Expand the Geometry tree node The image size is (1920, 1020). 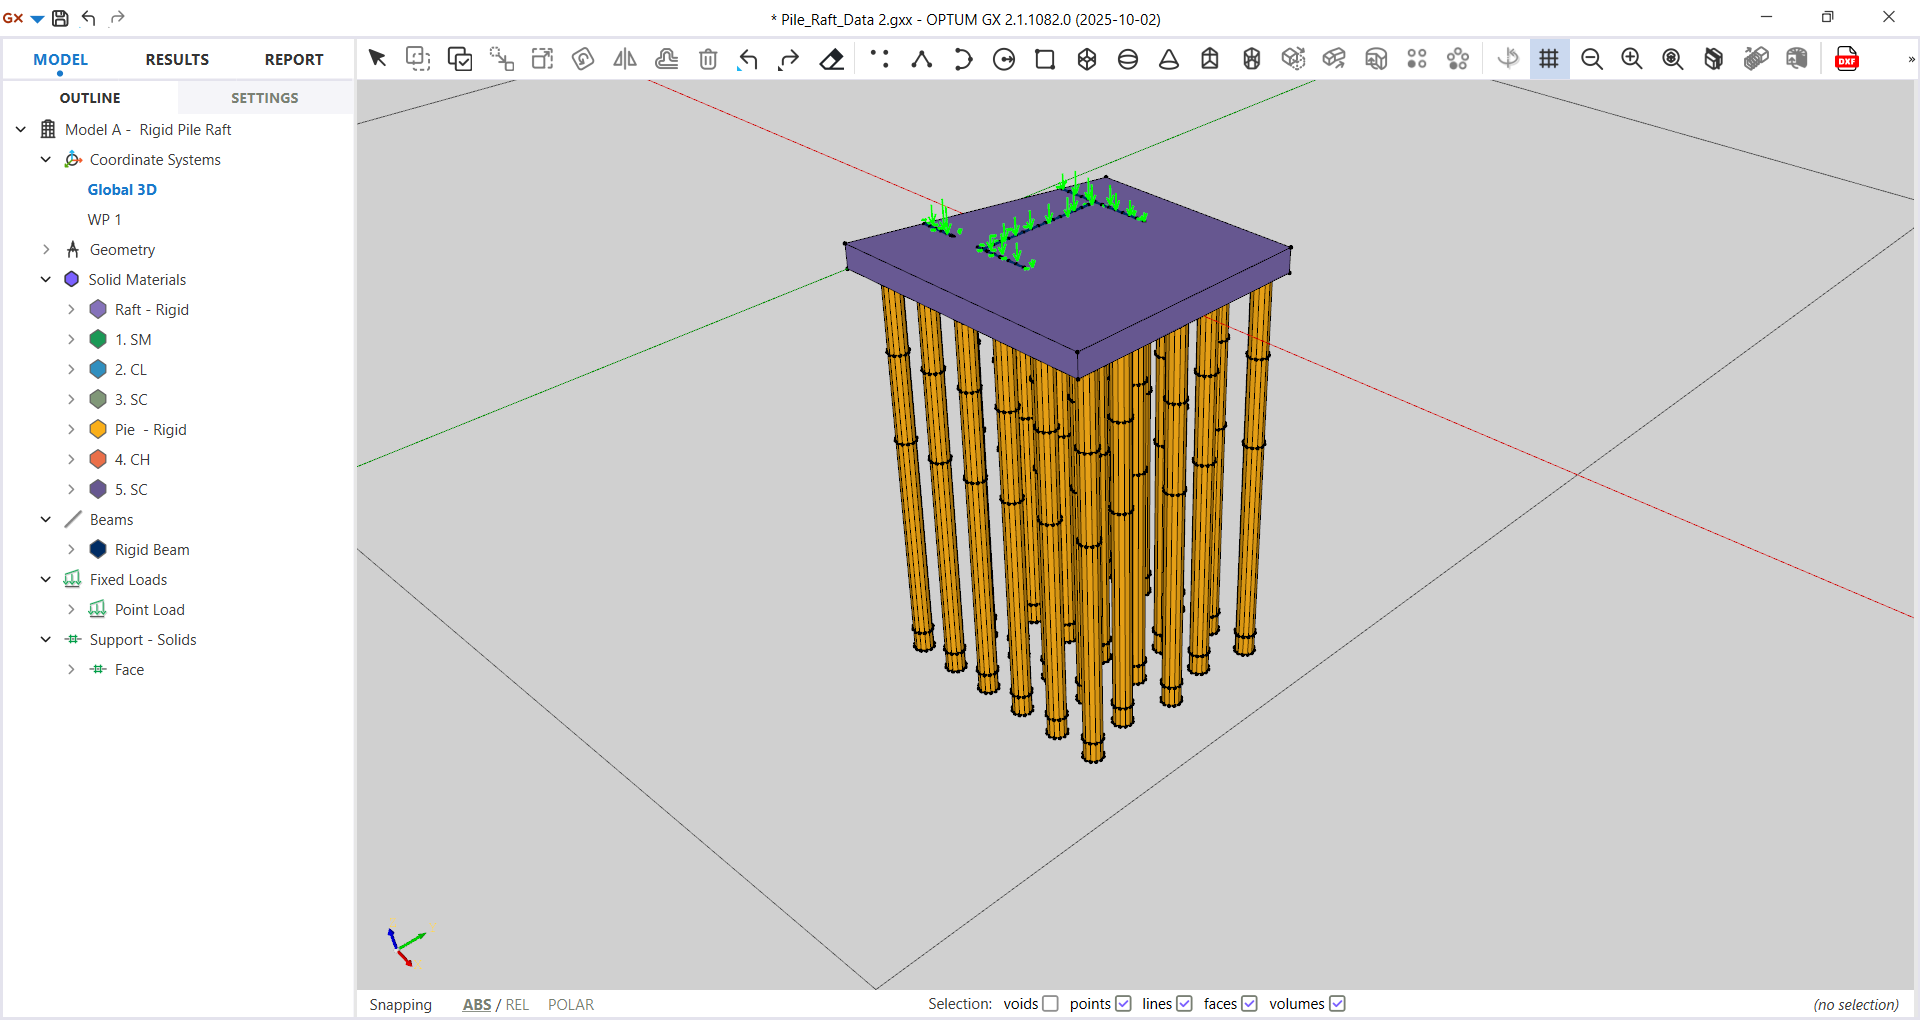click(x=46, y=250)
